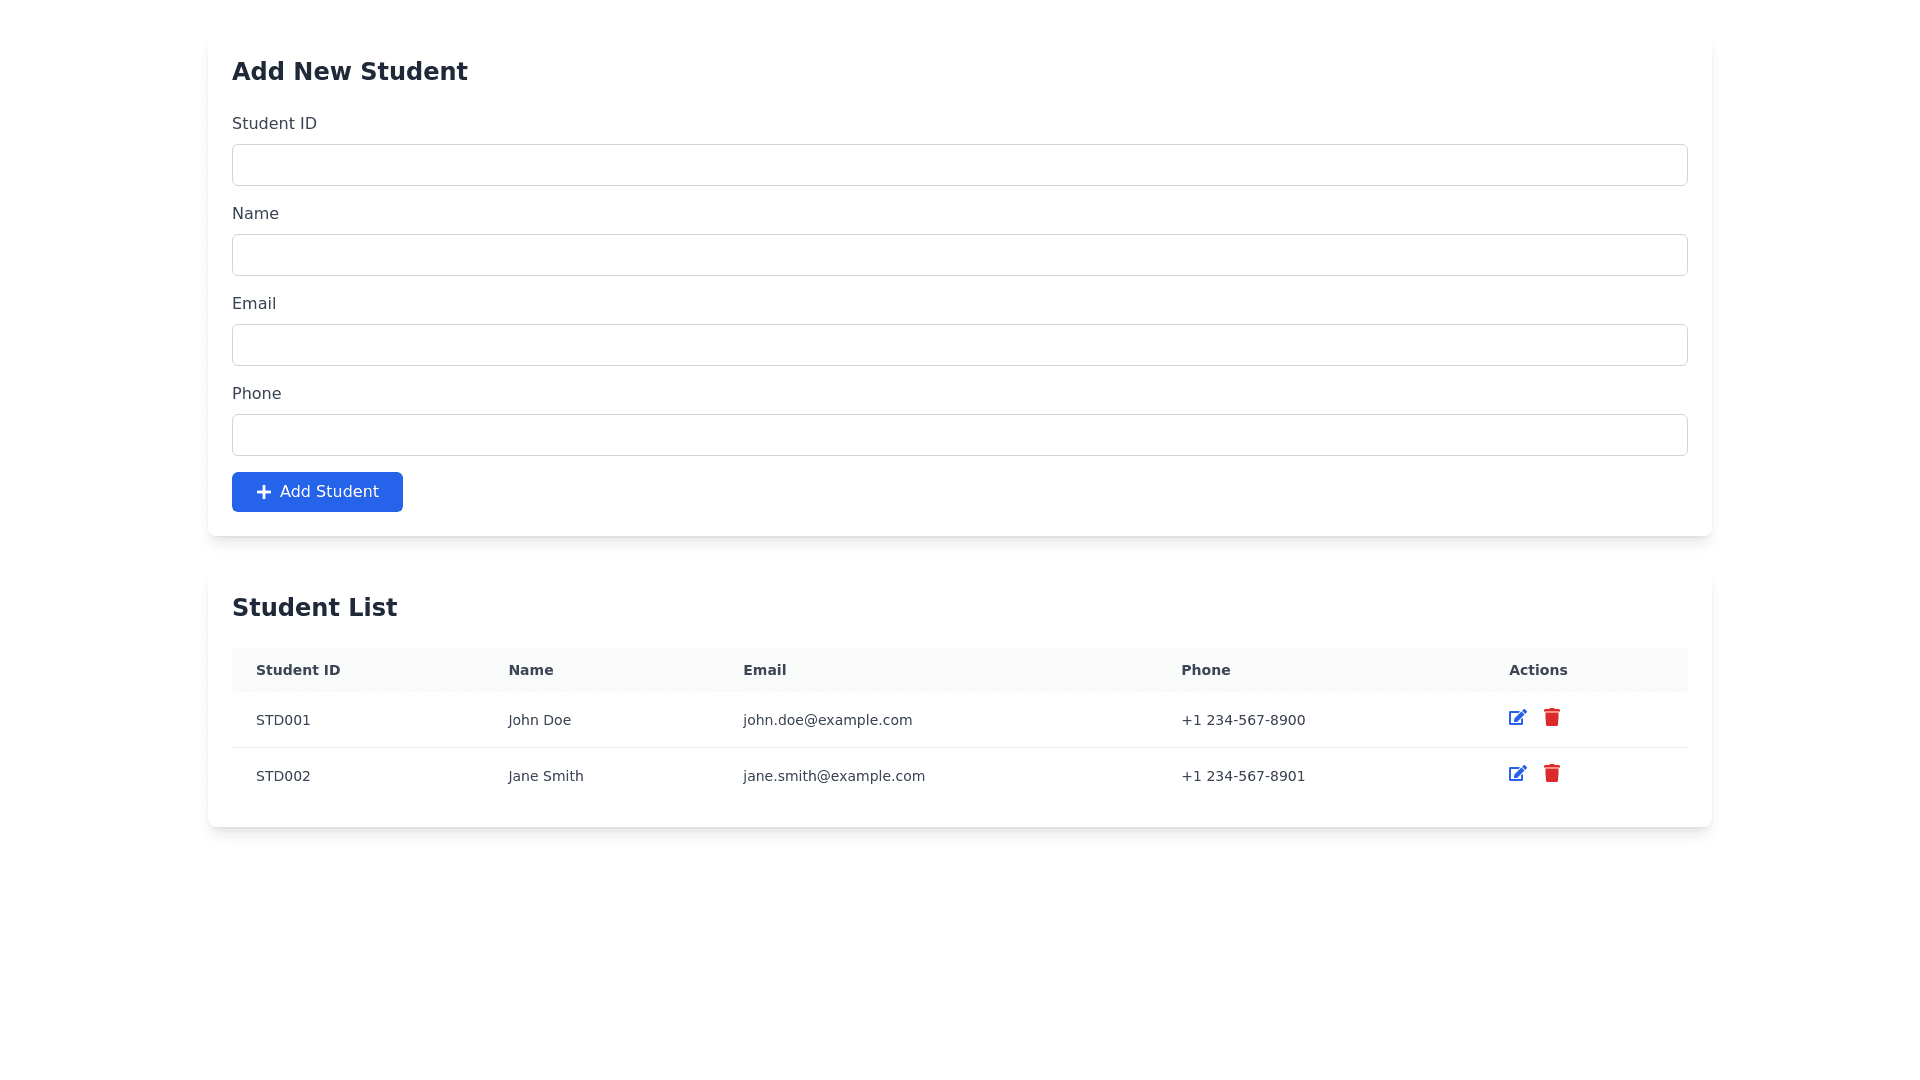This screenshot has width=1920, height=1080.
Task: Click the jane.smith@example.com email cell
Action: 833,776
